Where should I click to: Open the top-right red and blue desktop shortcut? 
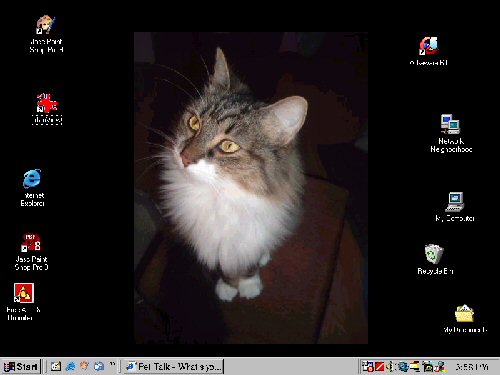[x=428, y=46]
